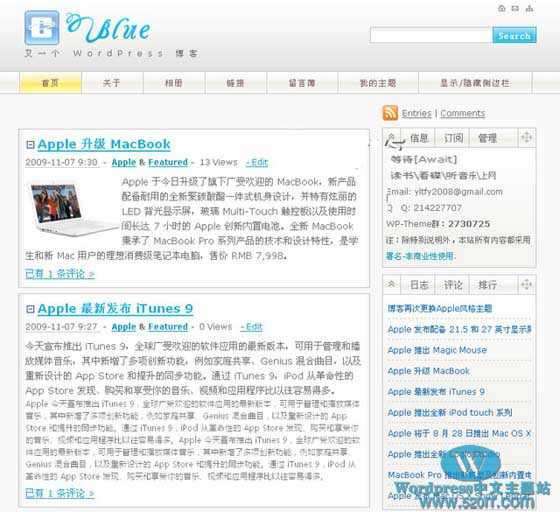Open the 留言簿 menu item
The height and width of the screenshot is (512, 560).
pos(302,83)
